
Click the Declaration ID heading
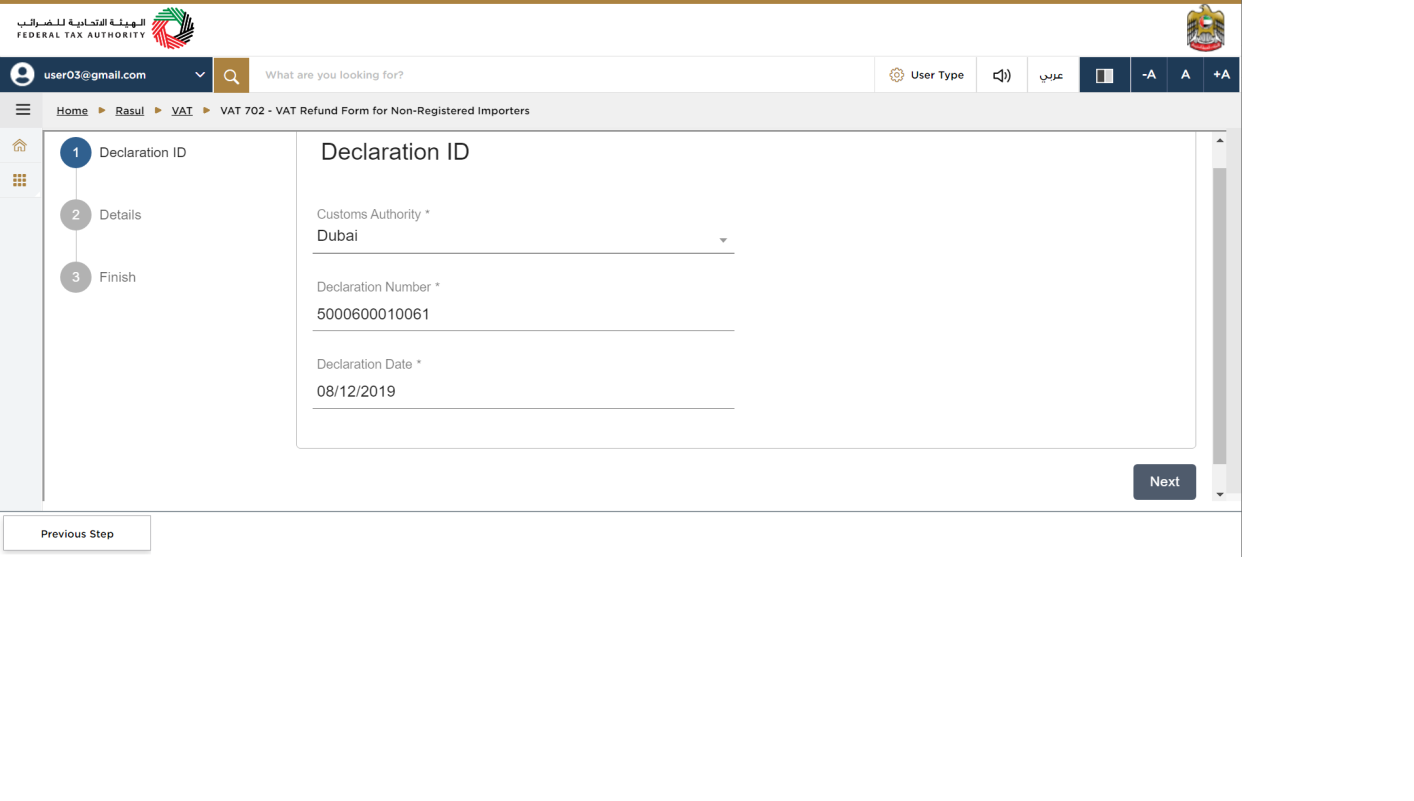[395, 152]
